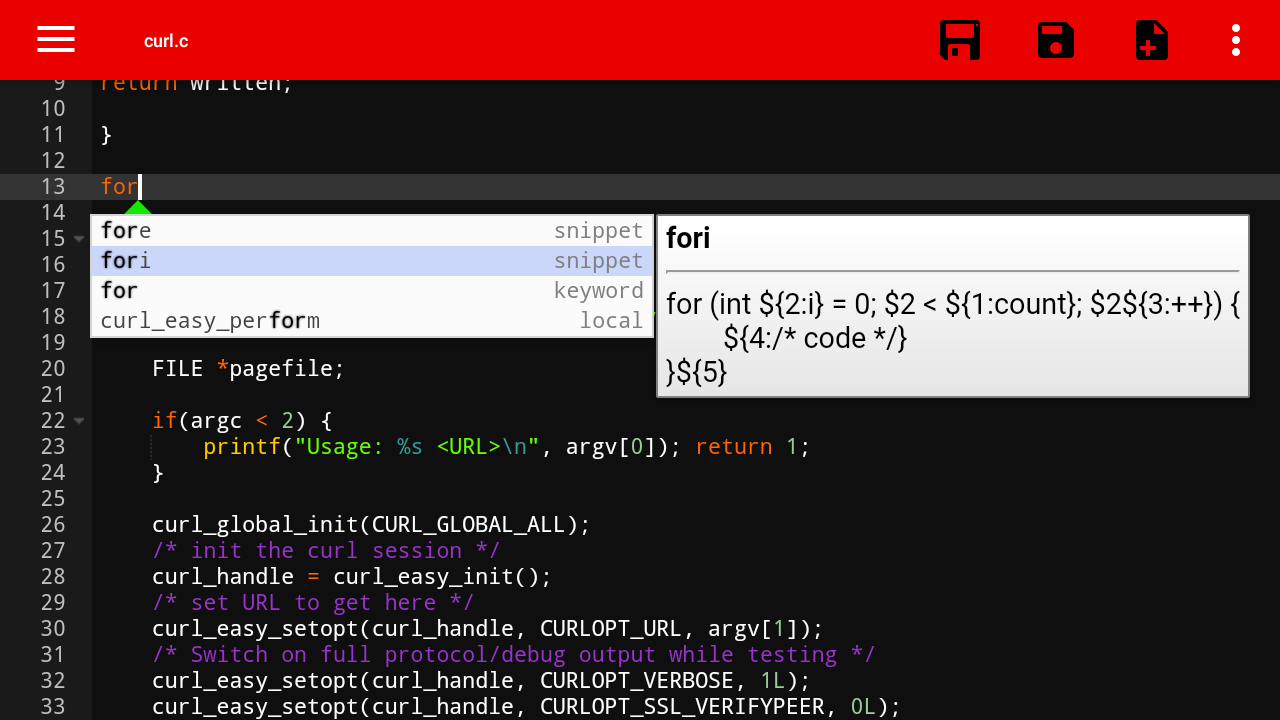Create a new file
The width and height of the screenshot is (1280, 720).
1151,40
